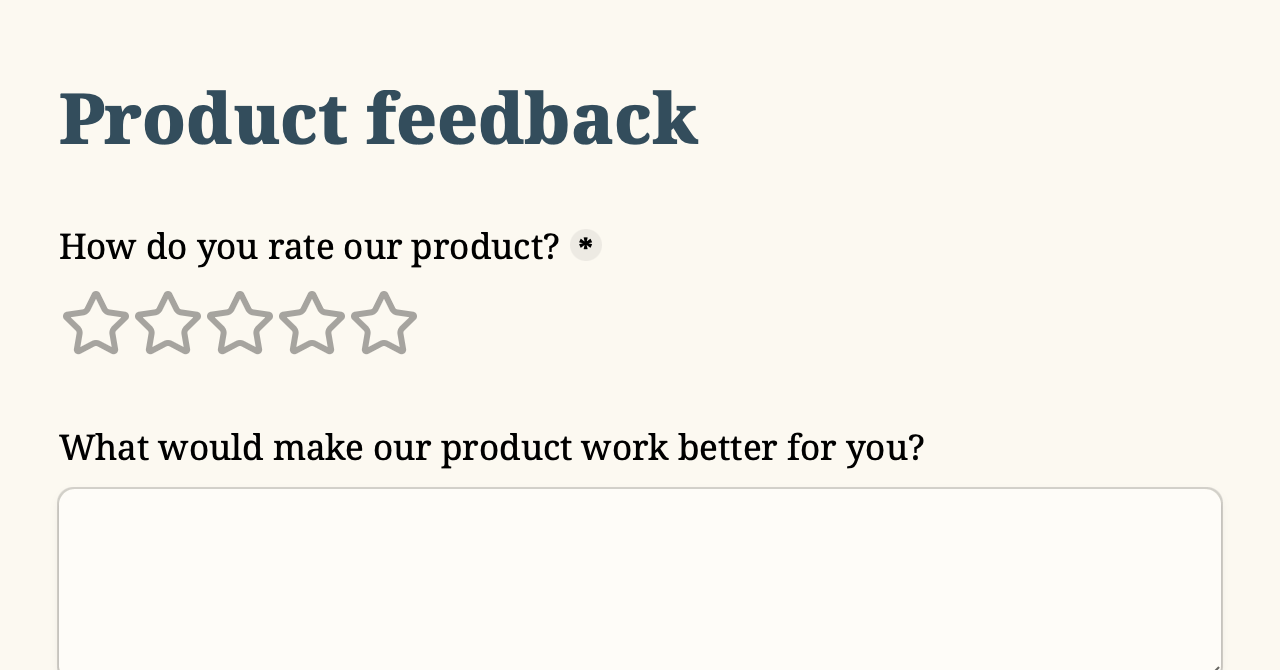Give the product five stars

tap(384, 323)
